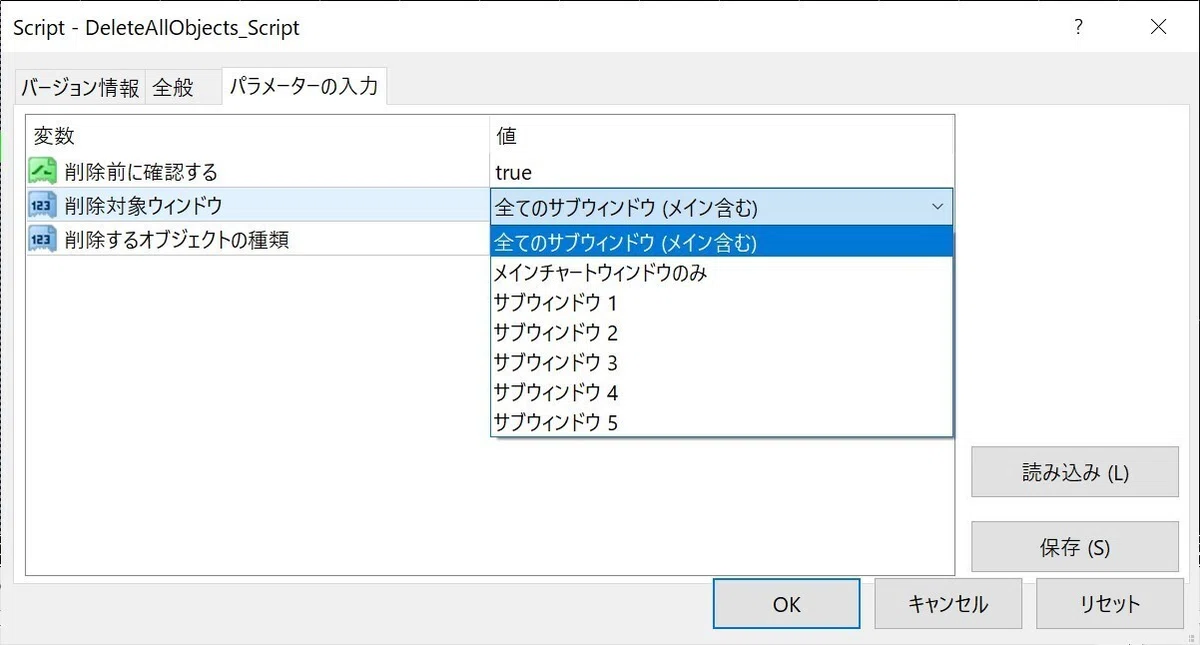
Task: Switch to the バージョン情報 tab
Action: coord(80,88)
